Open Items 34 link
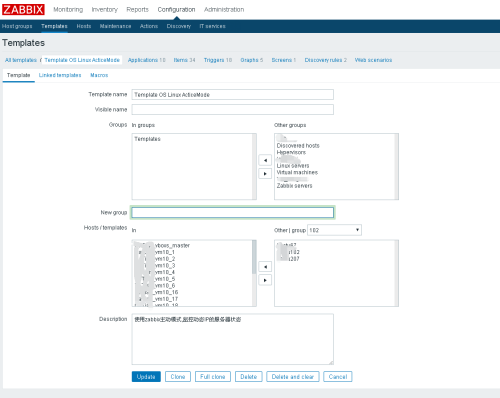 tap(184, 60)
